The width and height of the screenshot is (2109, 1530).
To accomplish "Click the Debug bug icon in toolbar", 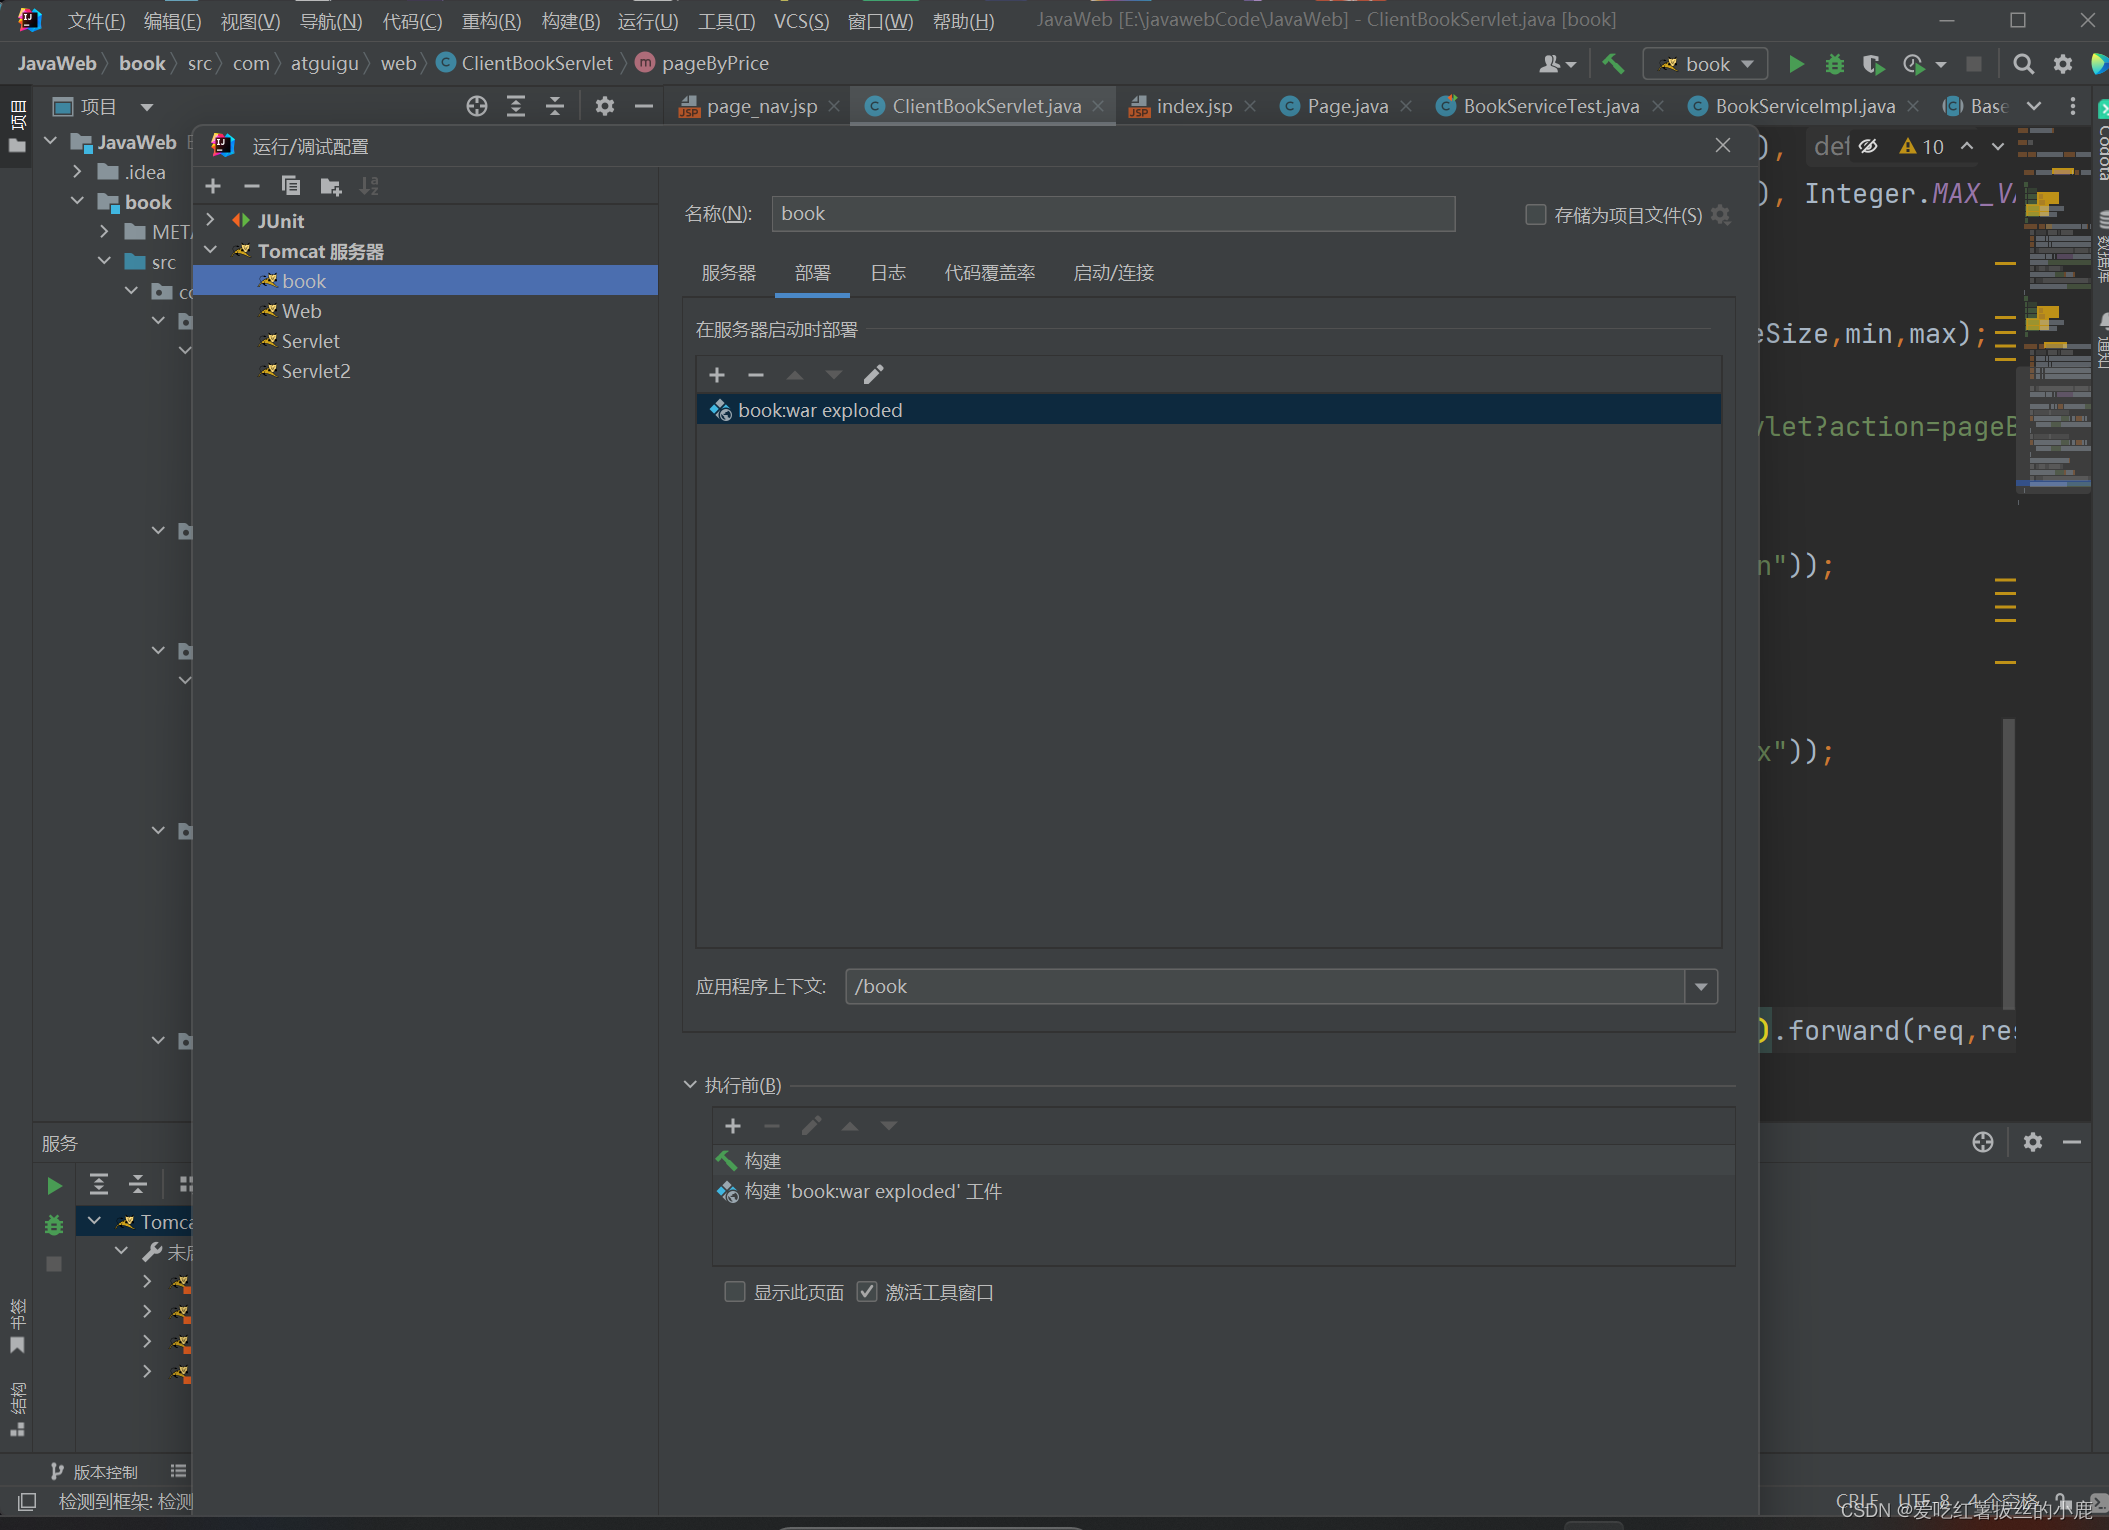I will tap(1834, 64).
